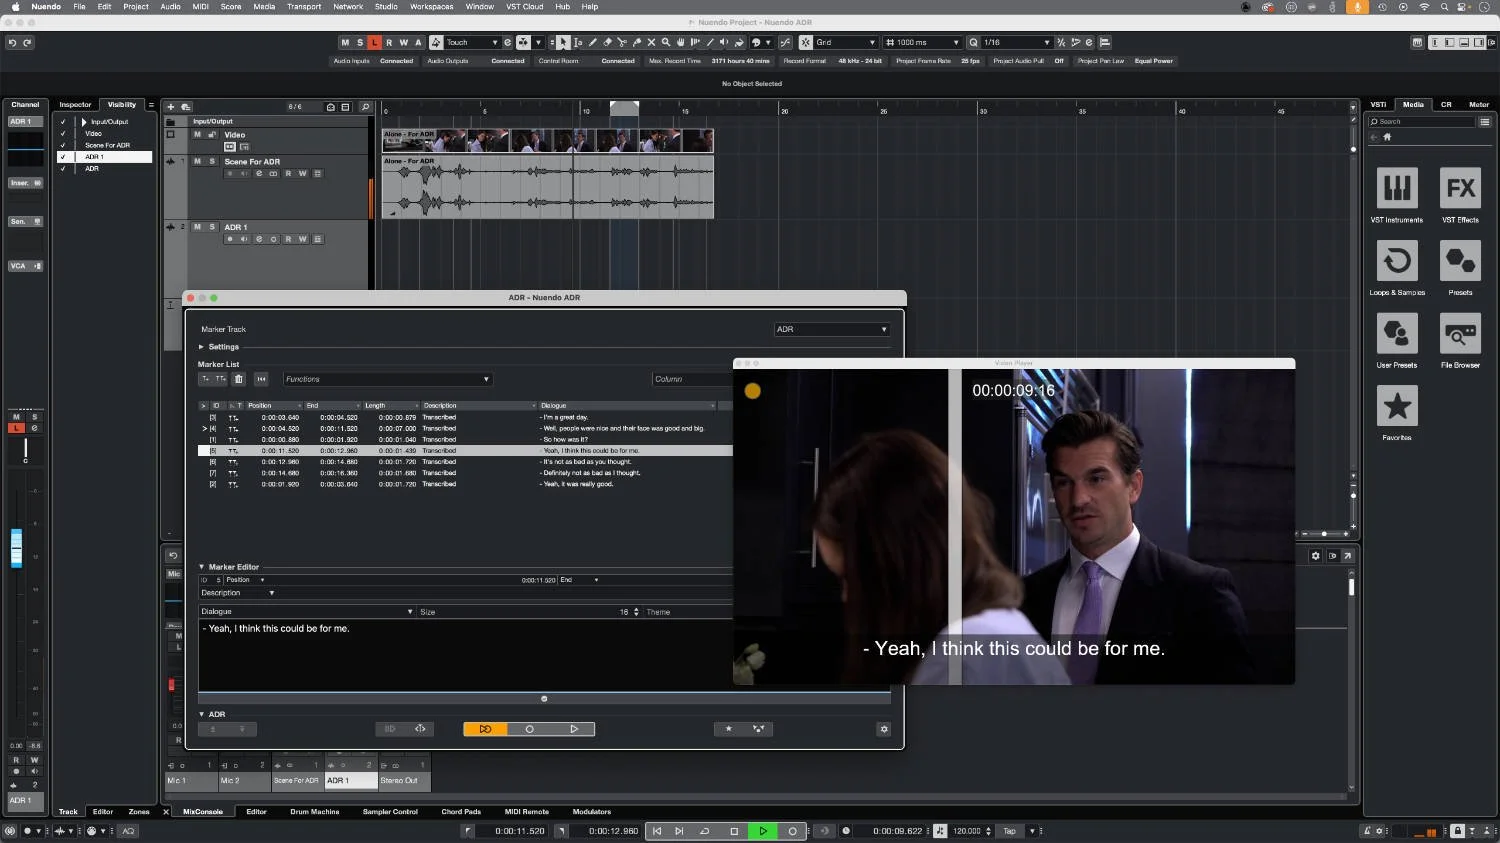Select the Stereo Out channel in MixConsole

[405, 780]
